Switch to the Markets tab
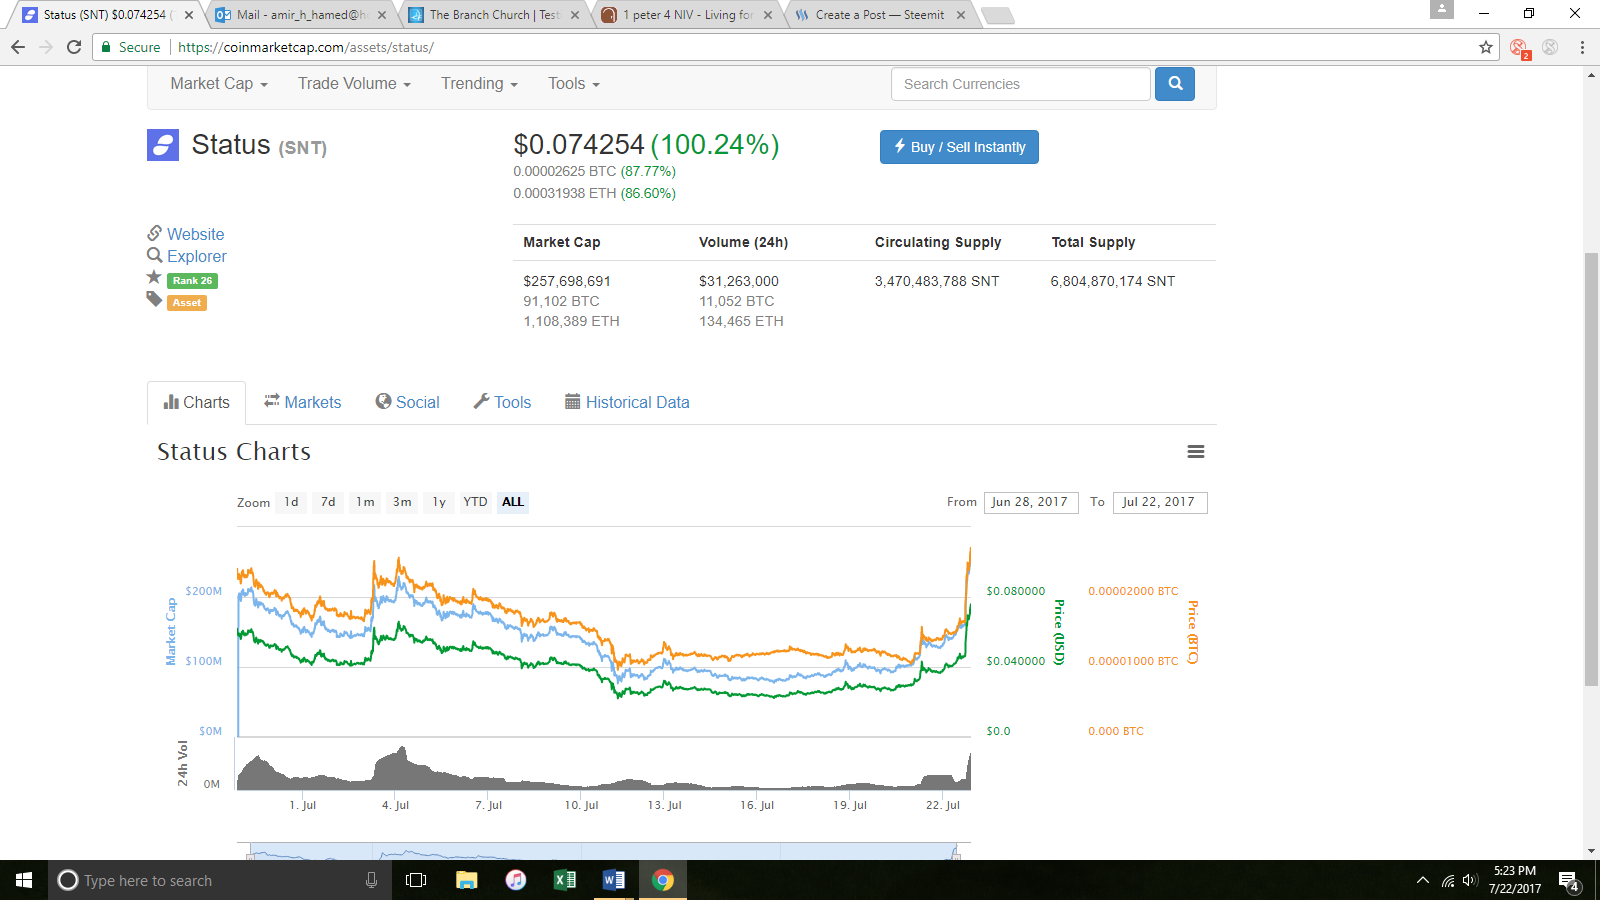 pyautogui.click(x=302, y=402)
